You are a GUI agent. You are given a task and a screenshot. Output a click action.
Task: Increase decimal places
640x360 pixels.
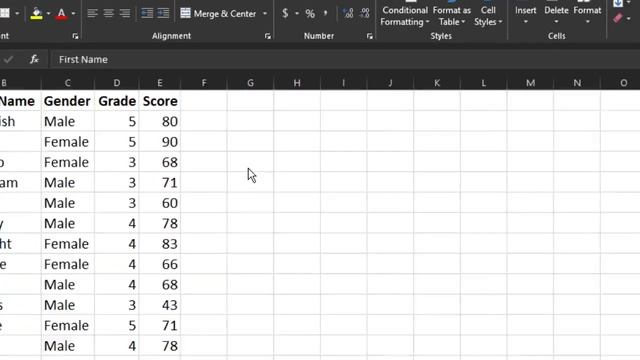click(x=348, y=13)
